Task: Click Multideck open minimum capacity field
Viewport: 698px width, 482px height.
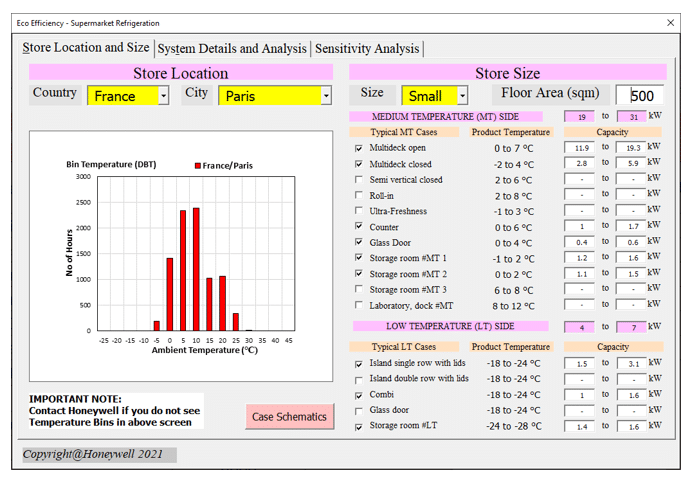Action: pyautogui.click(x=581, y=148)
